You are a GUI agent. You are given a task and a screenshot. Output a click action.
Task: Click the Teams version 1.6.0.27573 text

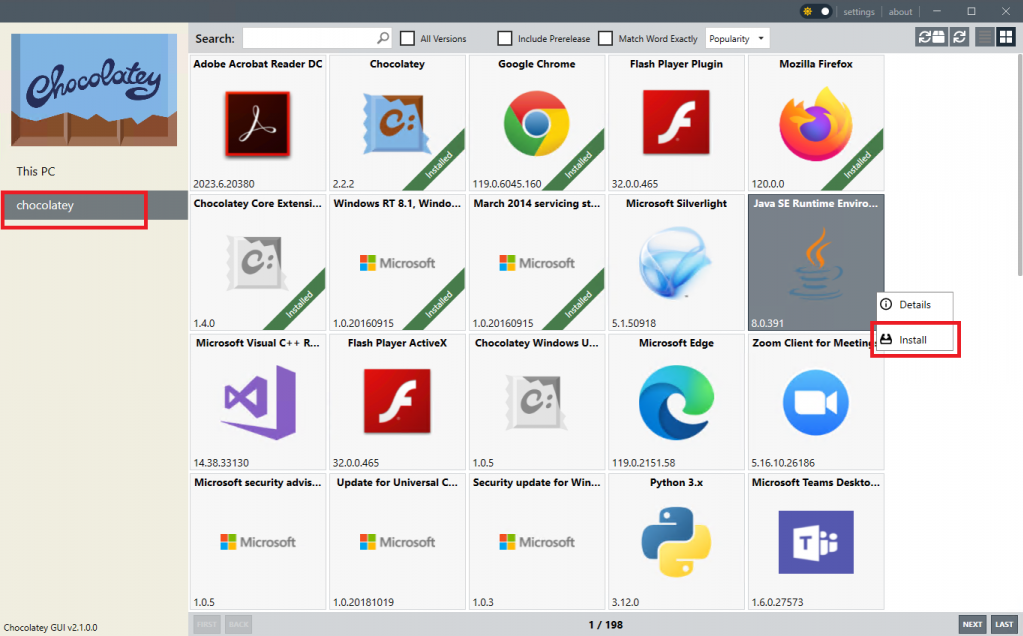click(x=777, y=602)
